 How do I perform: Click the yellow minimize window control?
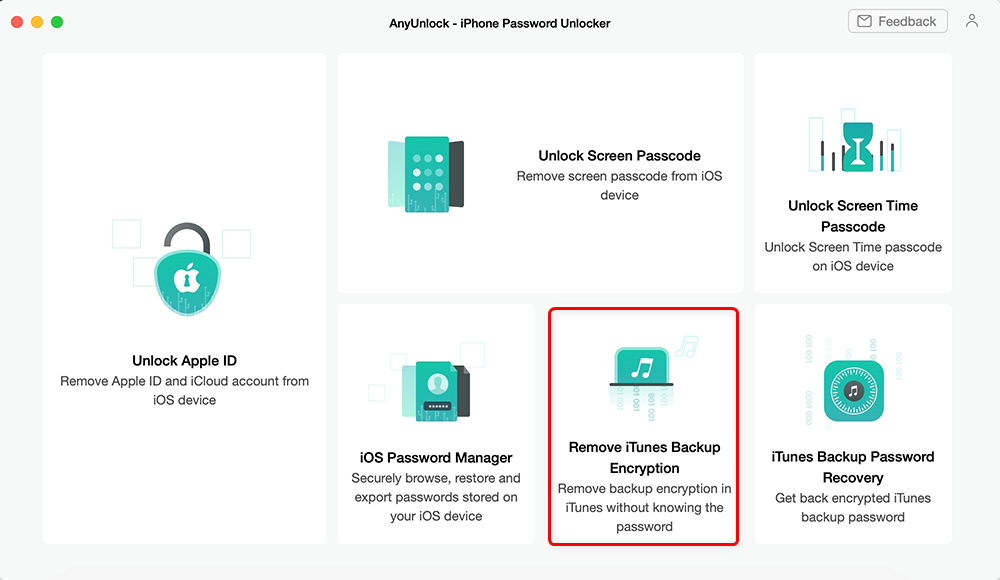(x=37, y=19)
